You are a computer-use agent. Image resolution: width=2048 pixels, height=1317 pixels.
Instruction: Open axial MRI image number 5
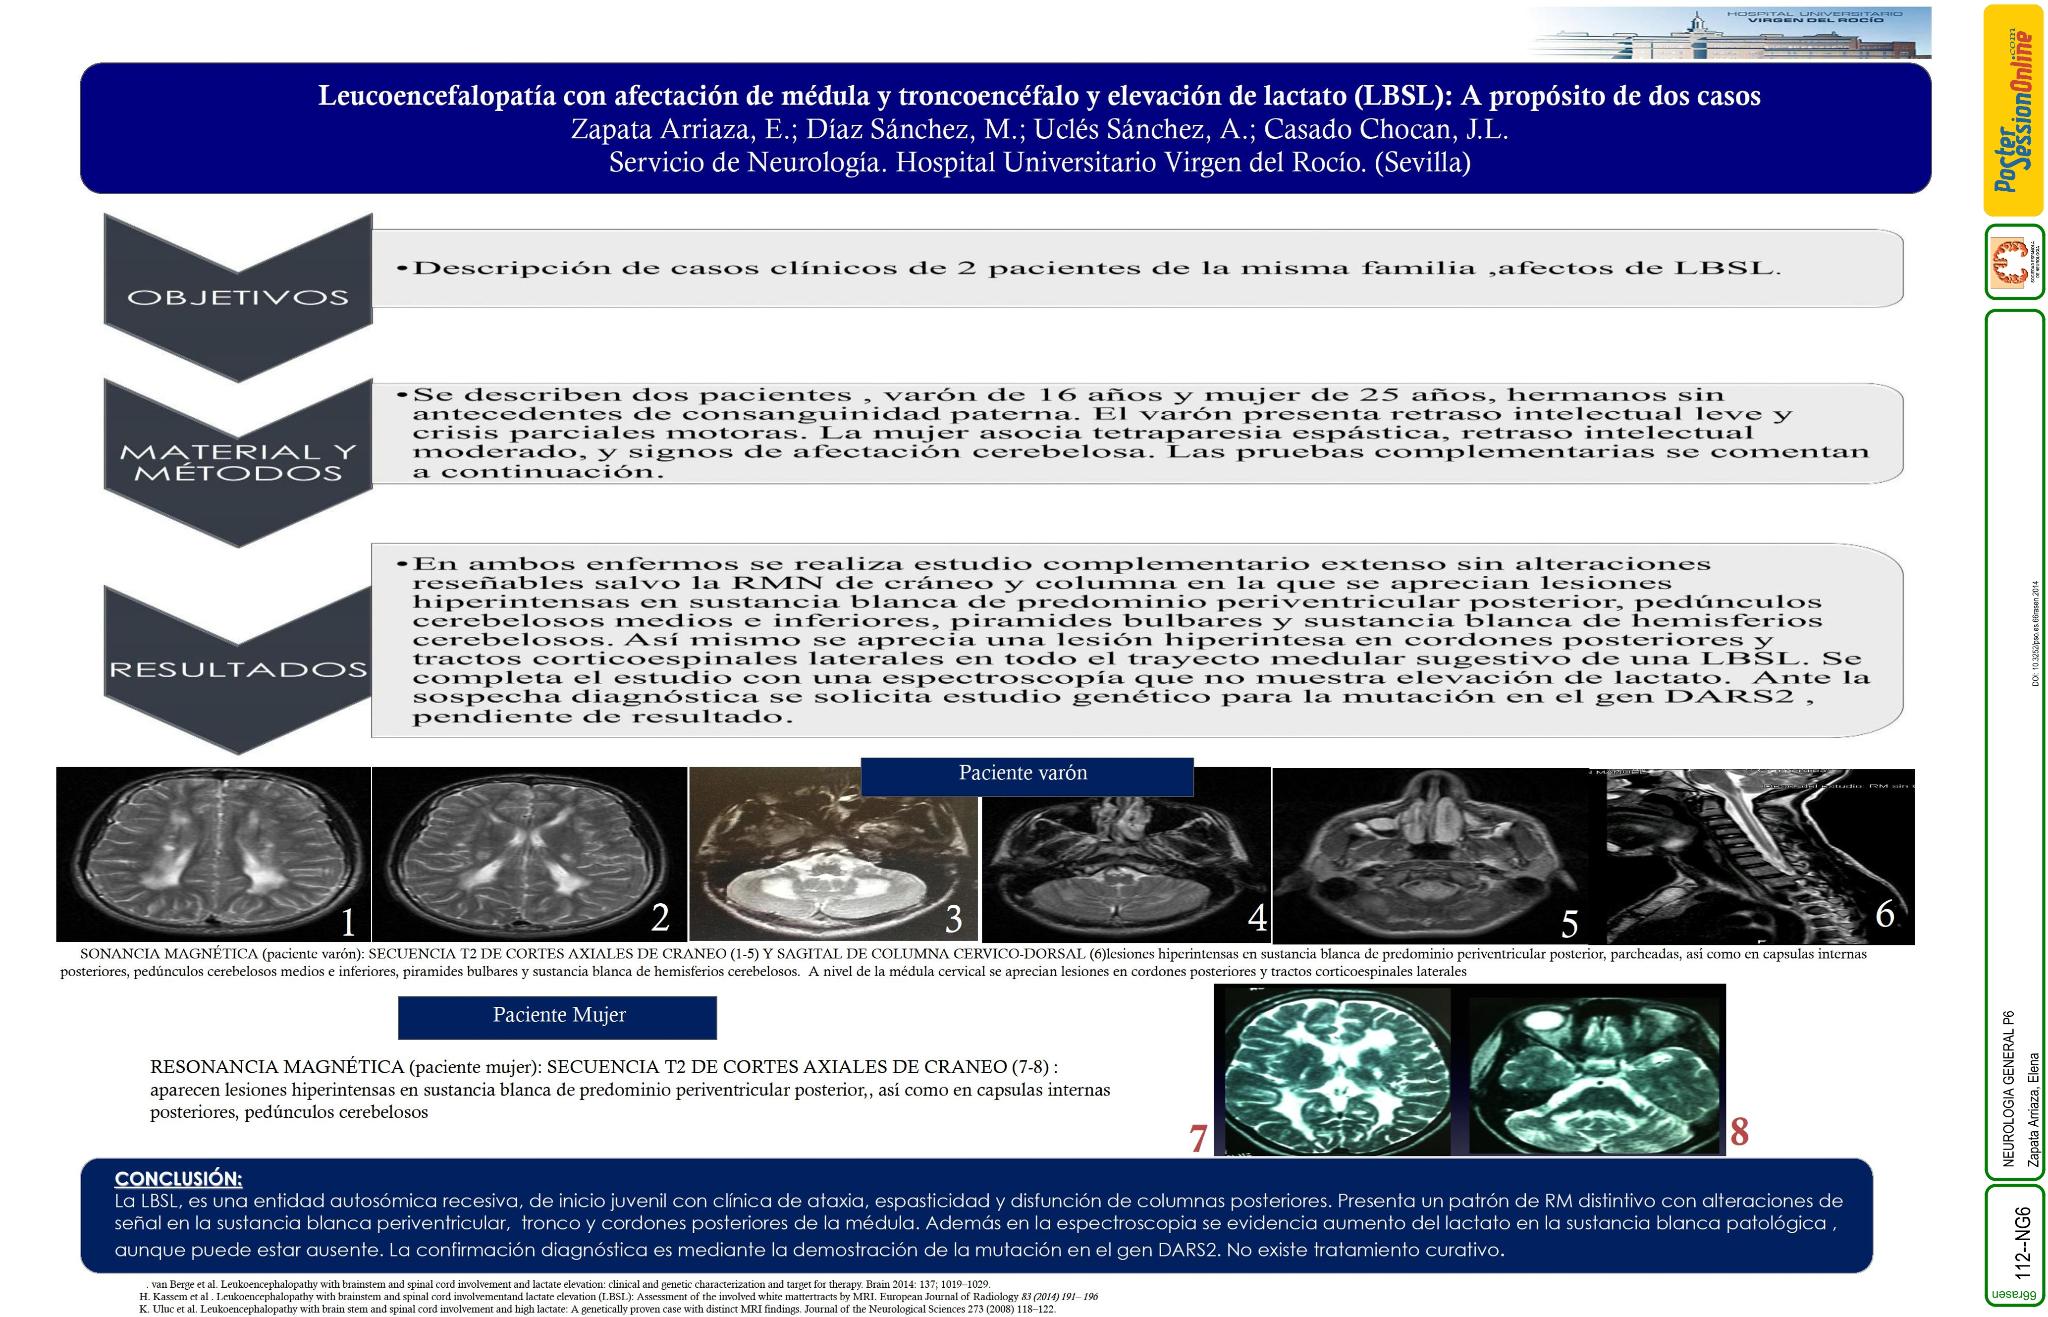(x=1430, y=855)
